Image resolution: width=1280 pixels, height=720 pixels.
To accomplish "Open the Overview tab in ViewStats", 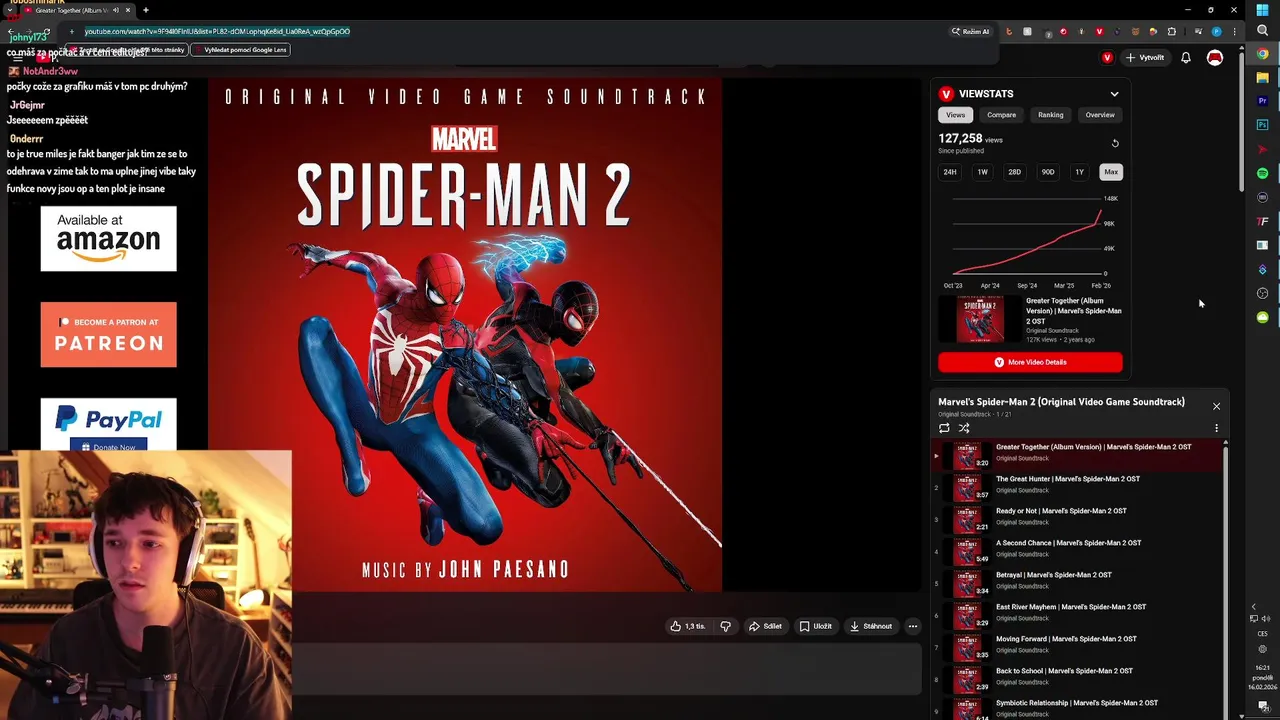I will [1100, 115].
